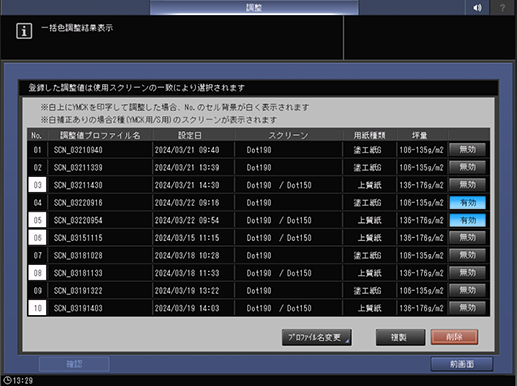Toggle 無効 button for profile SCN_03191322
517x386 pixels.
coord(467,291)
